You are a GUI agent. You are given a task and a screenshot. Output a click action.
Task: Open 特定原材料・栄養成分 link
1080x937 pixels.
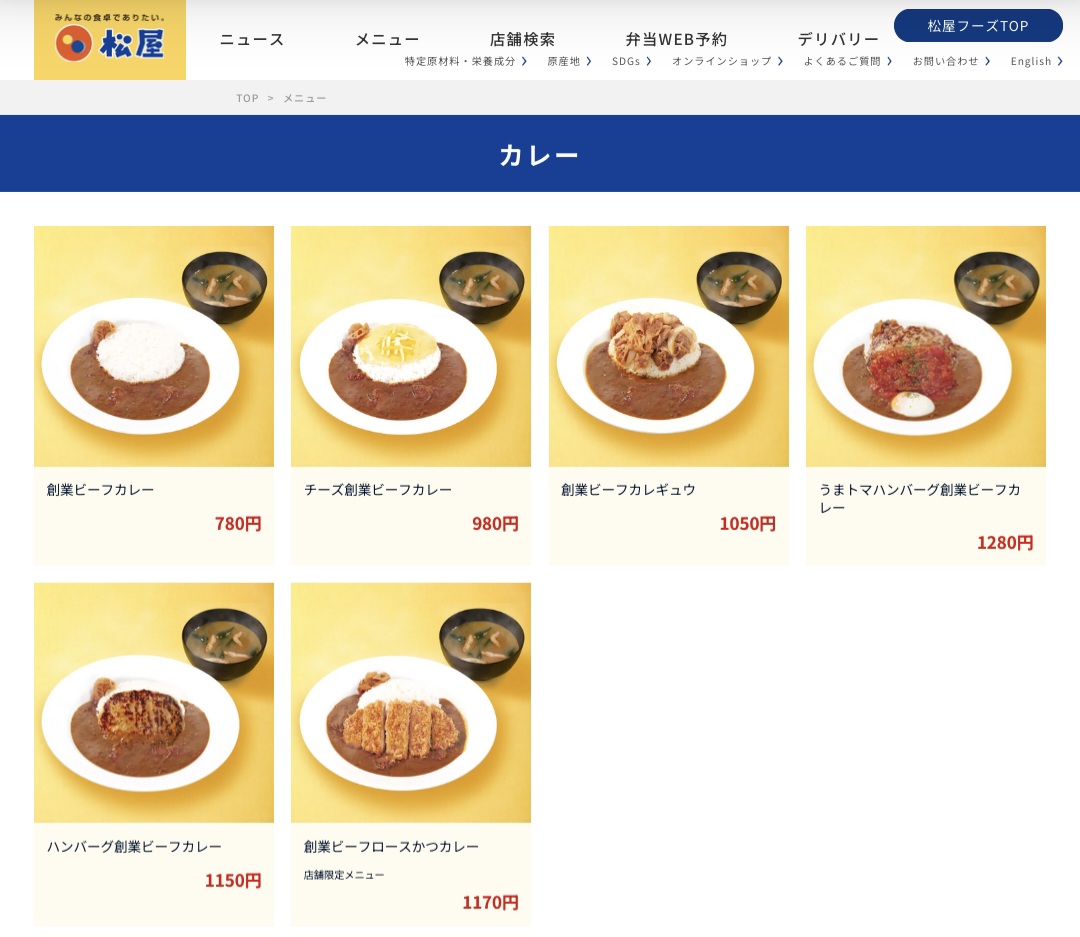pyautogui.click(x=466, y=61)
